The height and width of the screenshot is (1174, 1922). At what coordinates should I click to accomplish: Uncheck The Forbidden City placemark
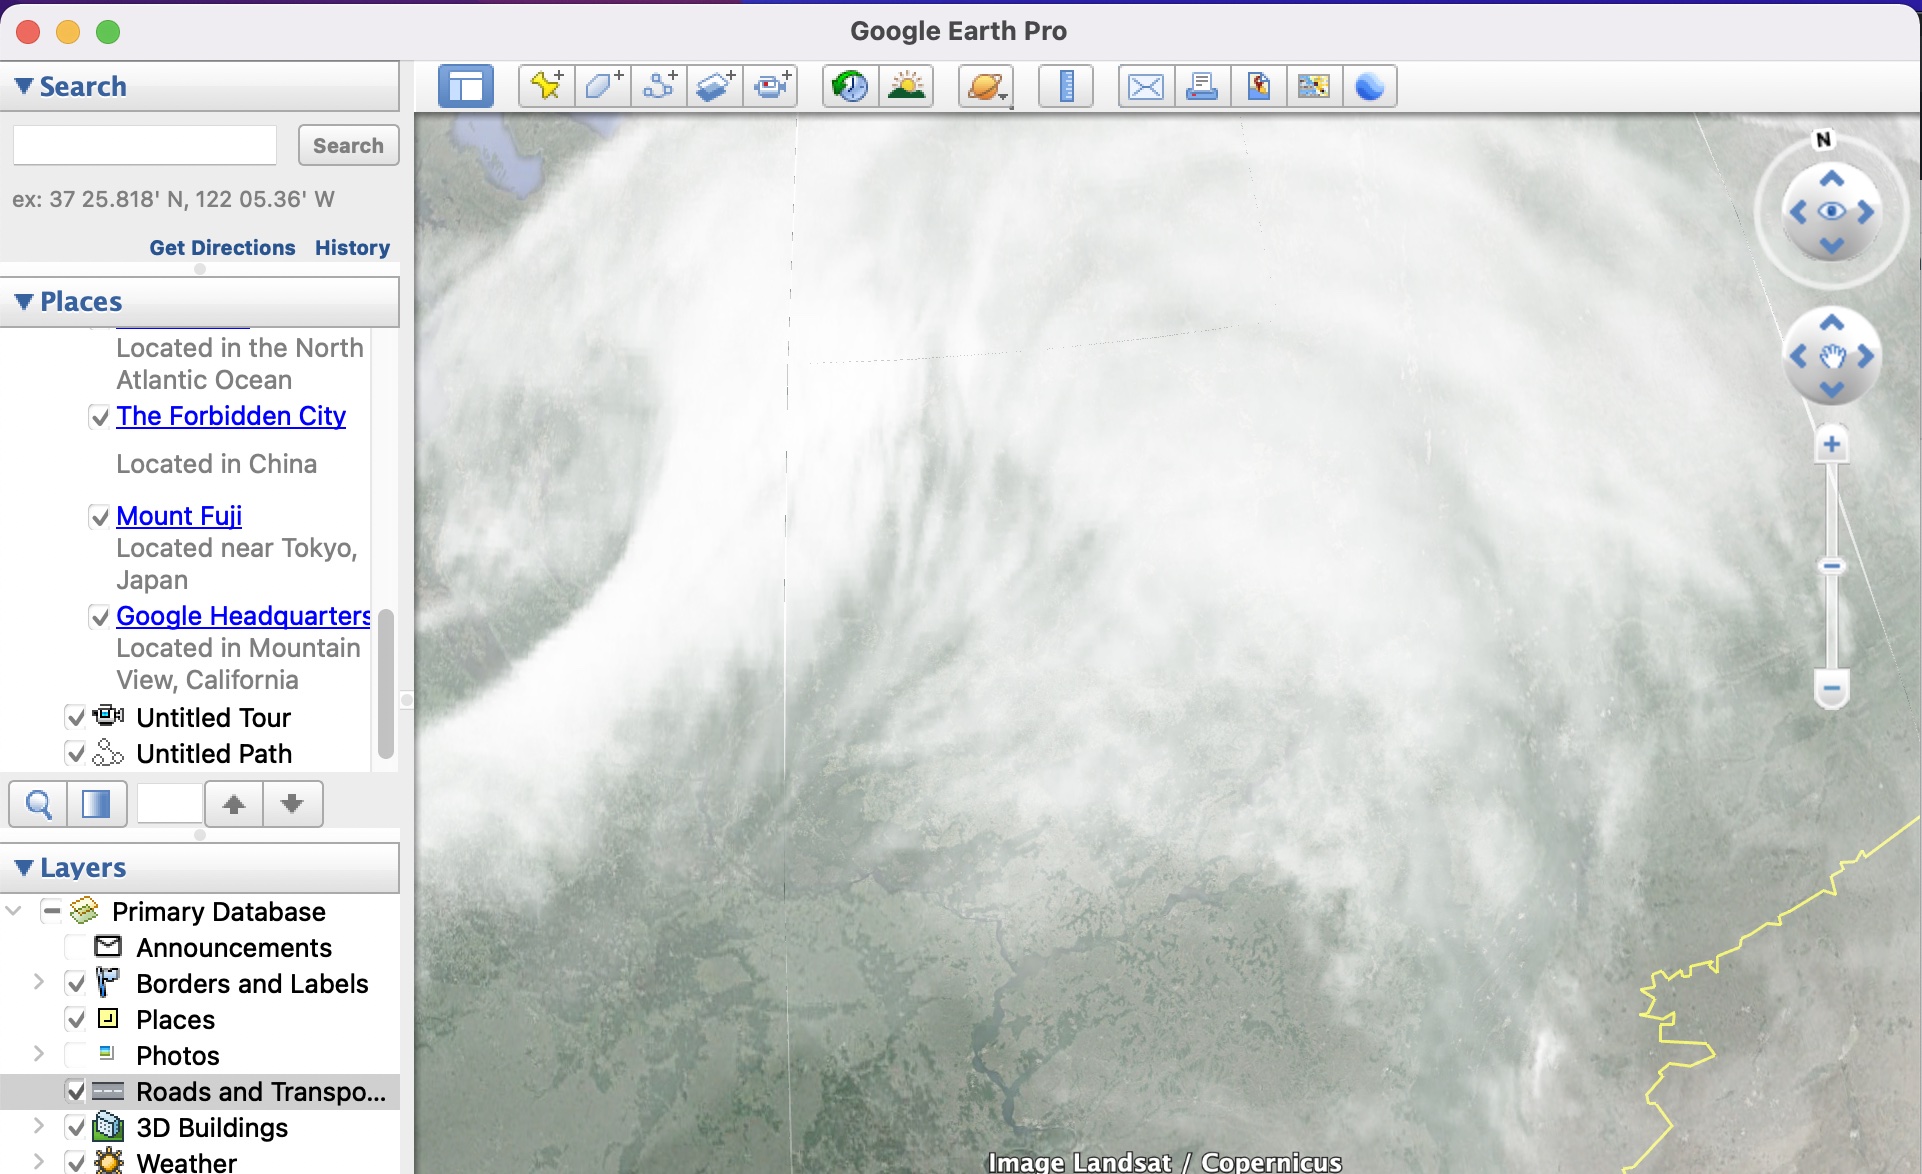[x=100, y=417]
